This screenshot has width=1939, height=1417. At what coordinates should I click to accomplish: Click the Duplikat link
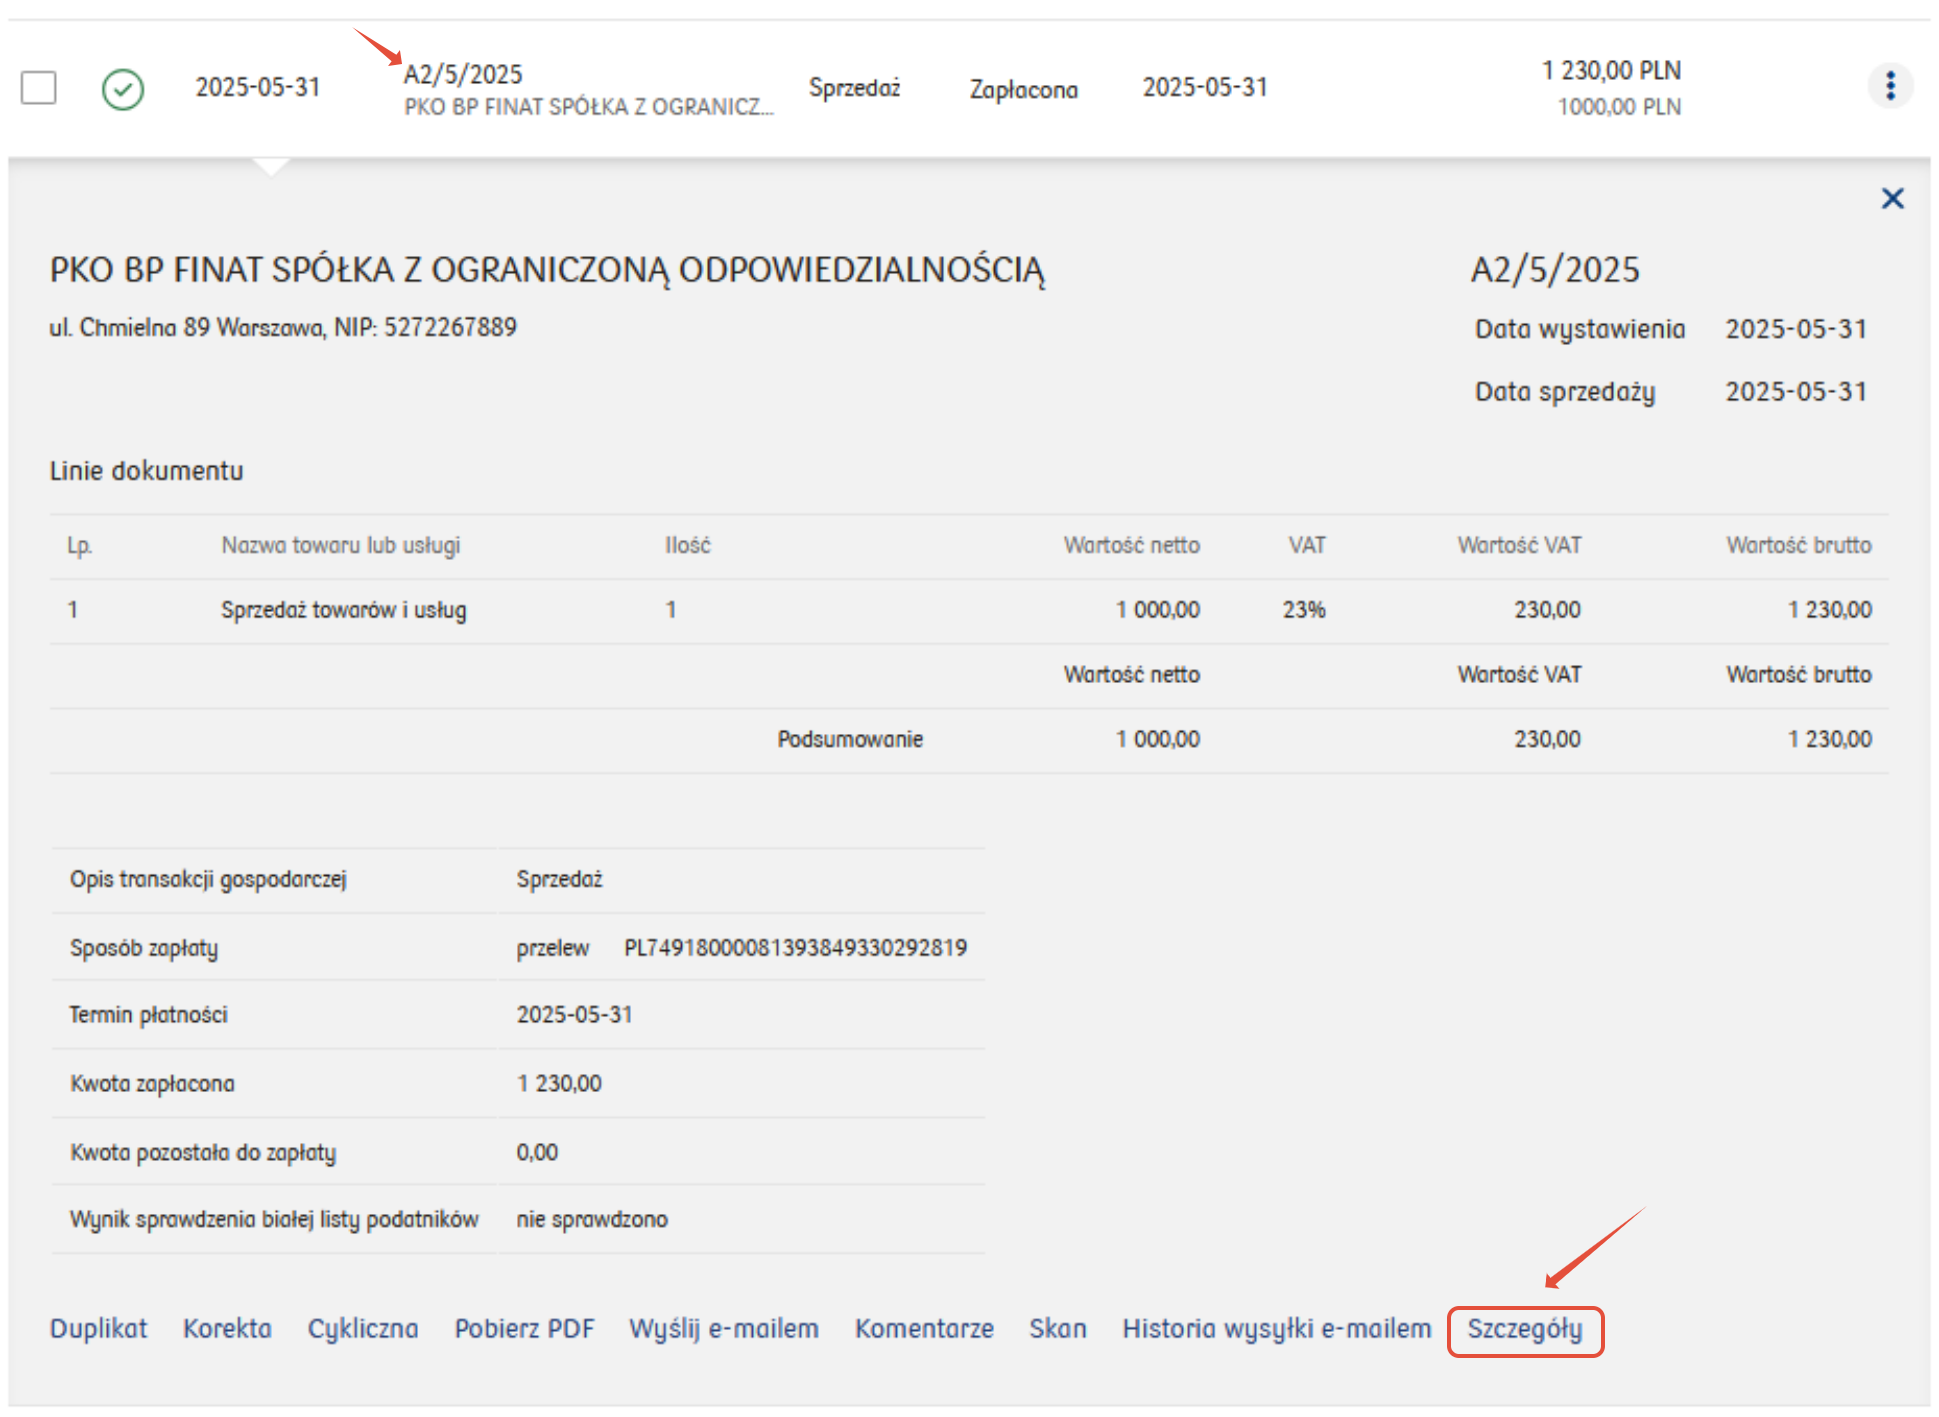tap(98, 1328)
